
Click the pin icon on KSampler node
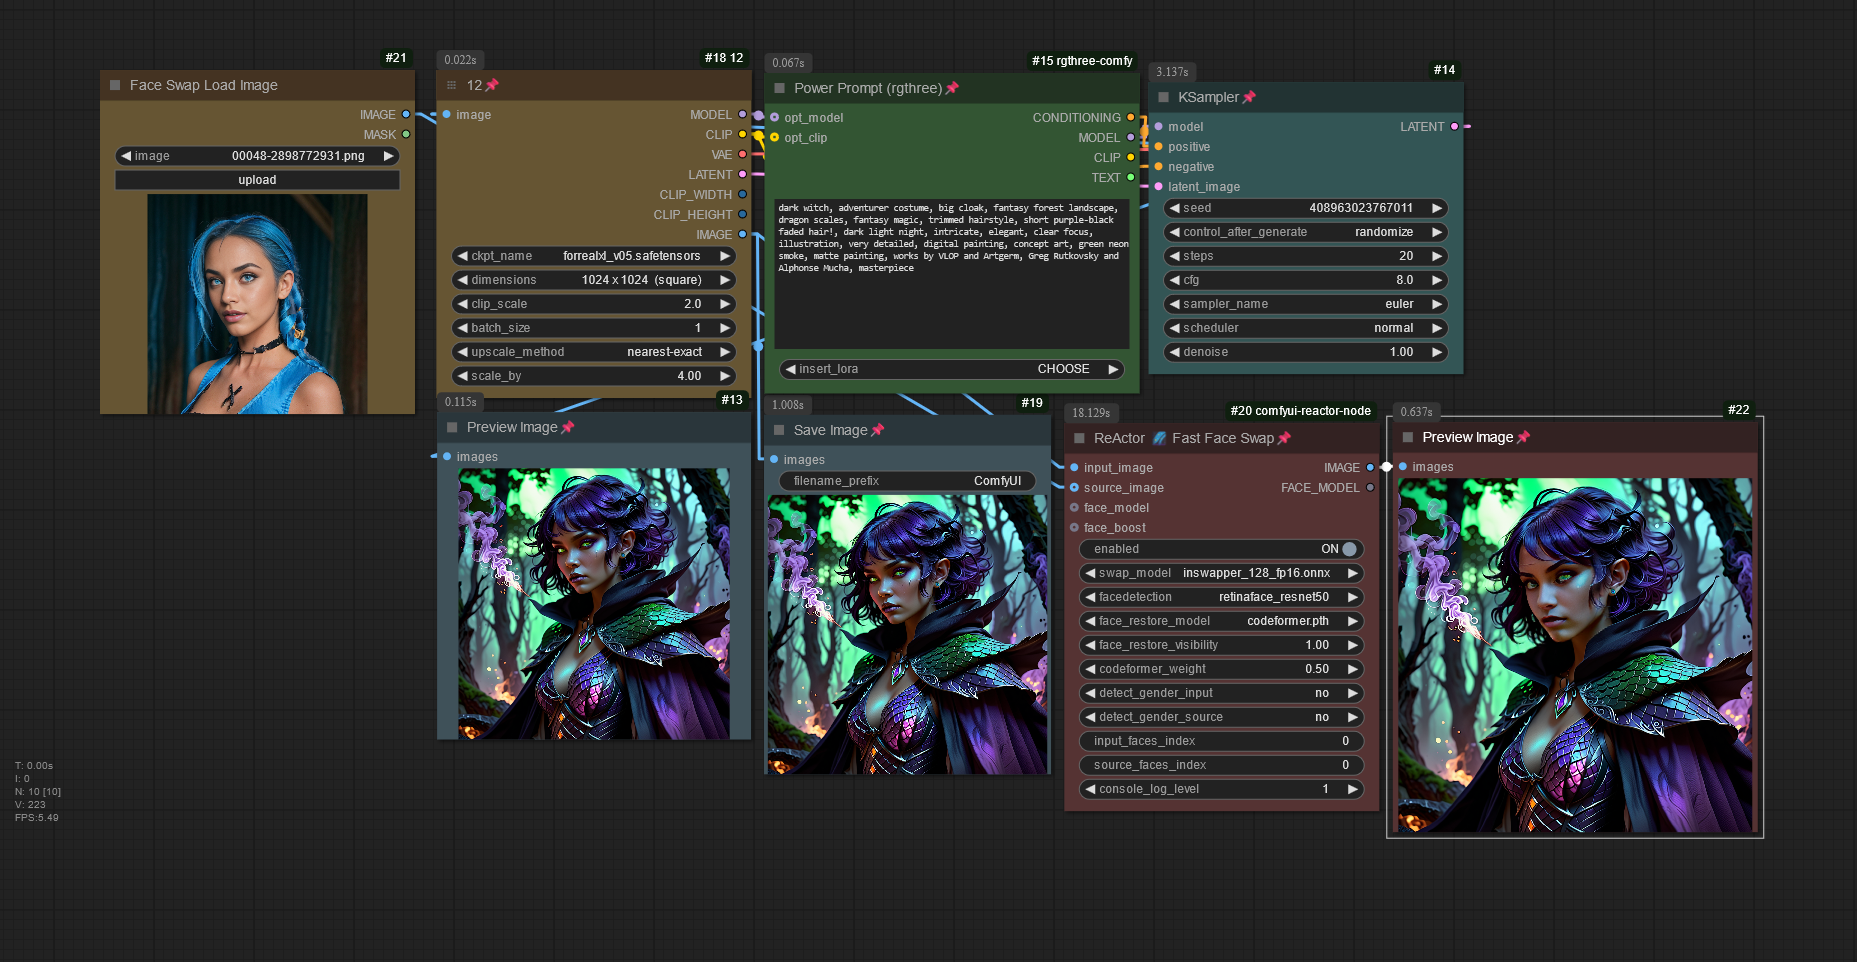pyautogui.click(x=1249, y=97)
